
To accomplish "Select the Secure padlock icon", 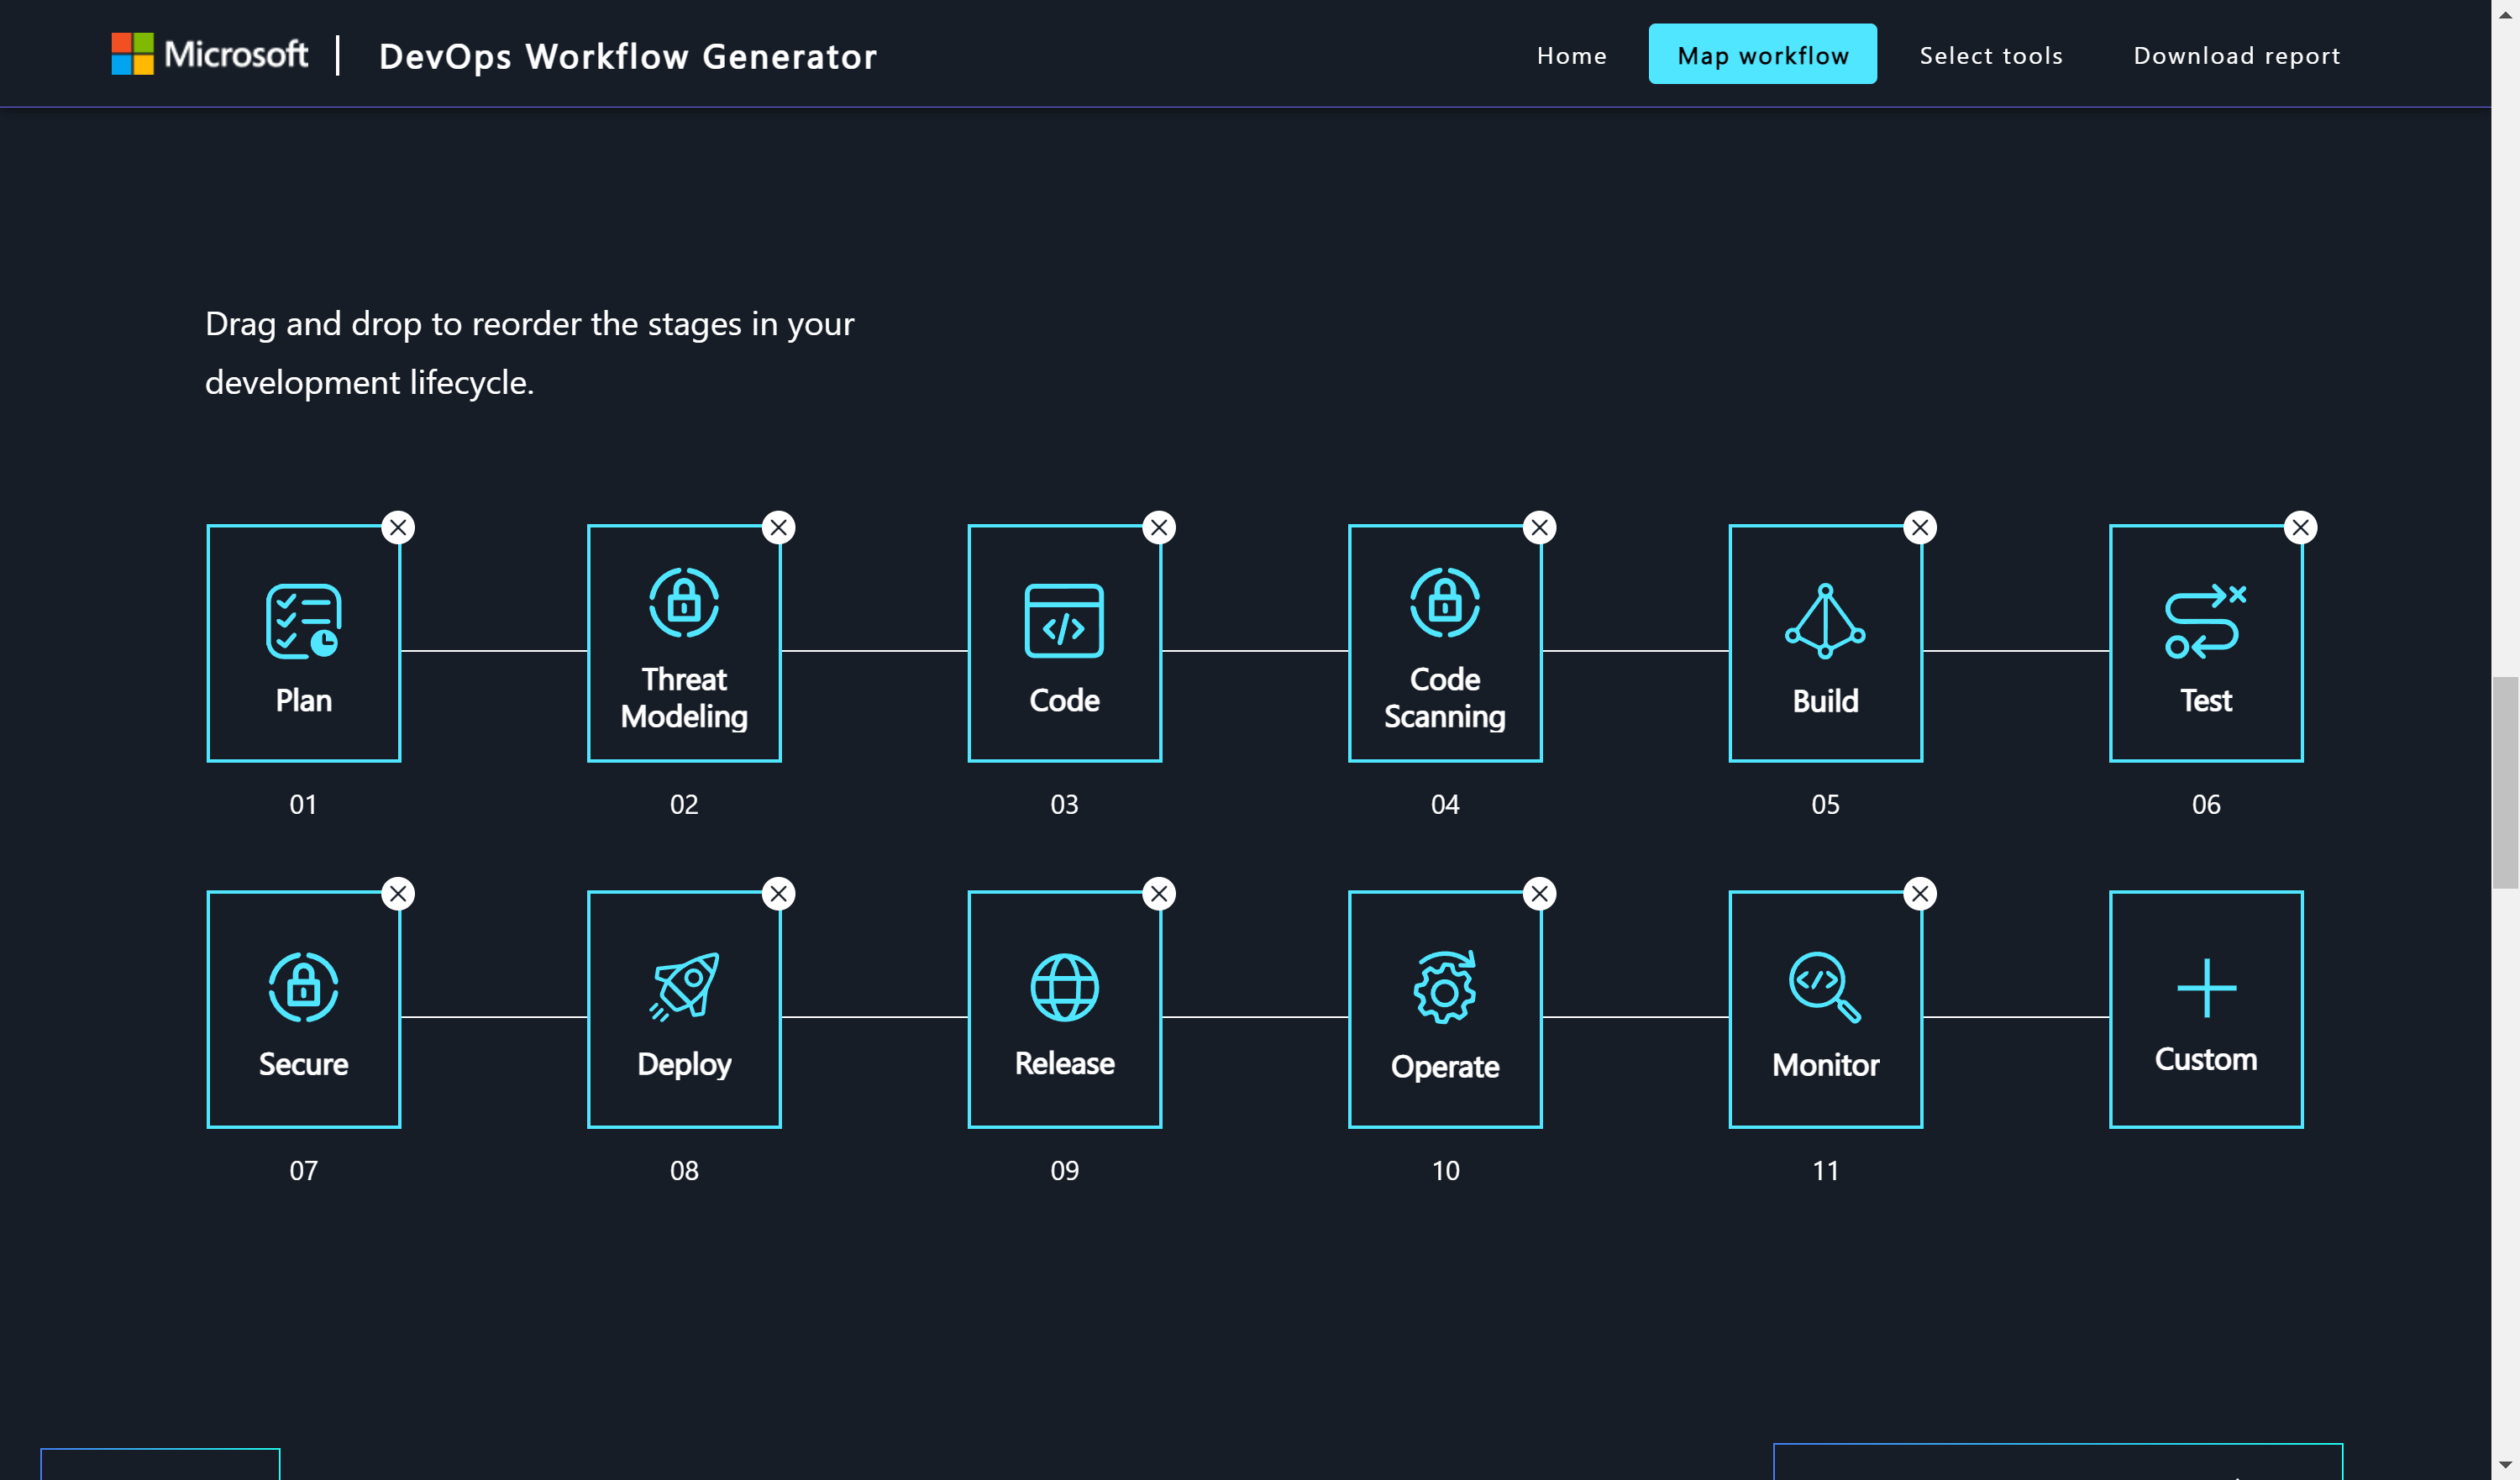I will 303,988.
